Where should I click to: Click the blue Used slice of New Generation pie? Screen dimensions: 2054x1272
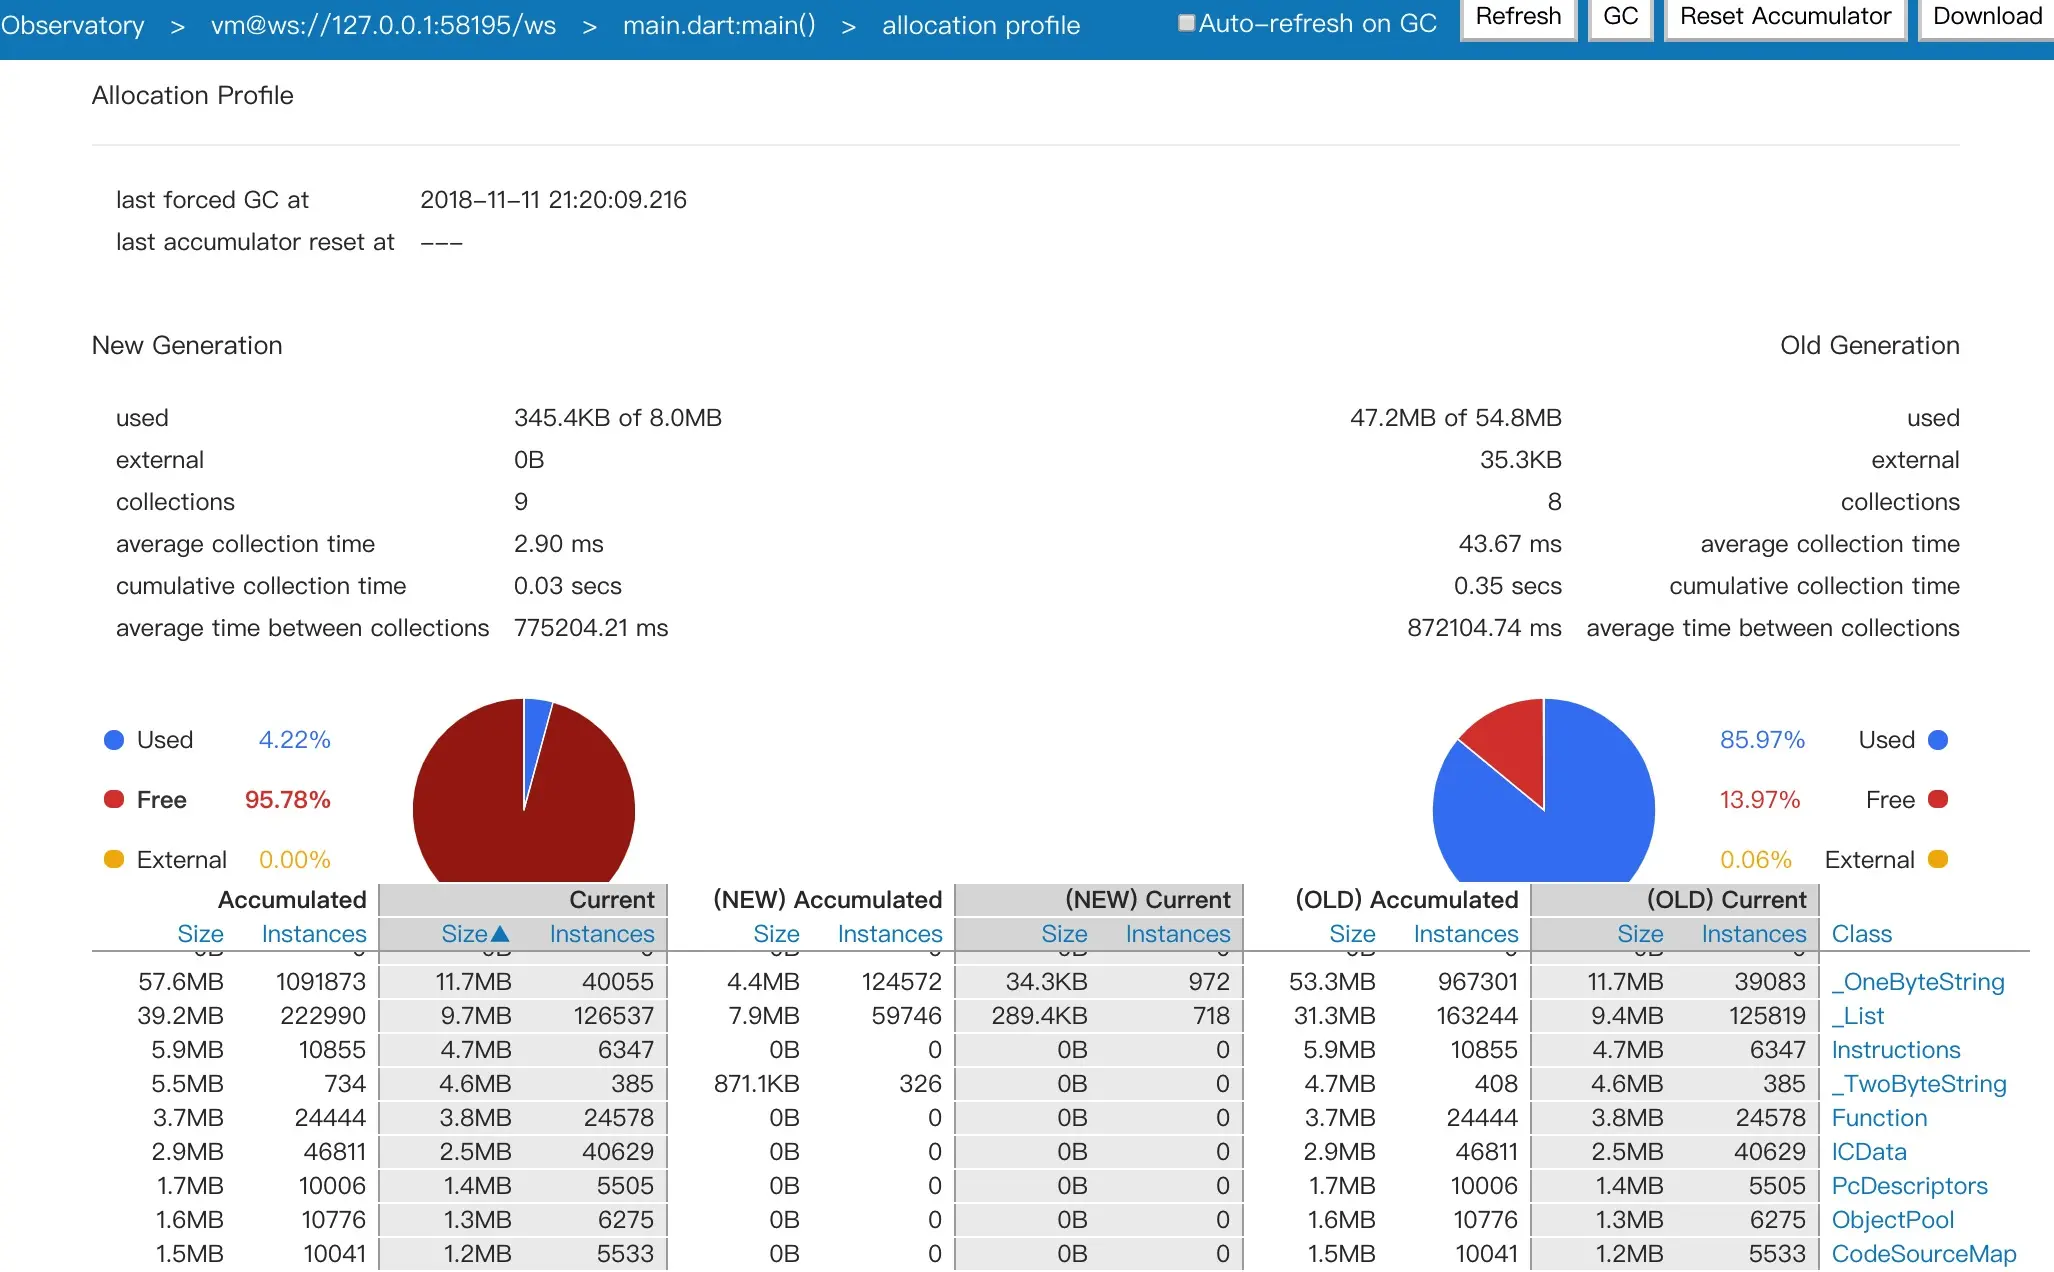click(x=534, y=735)
